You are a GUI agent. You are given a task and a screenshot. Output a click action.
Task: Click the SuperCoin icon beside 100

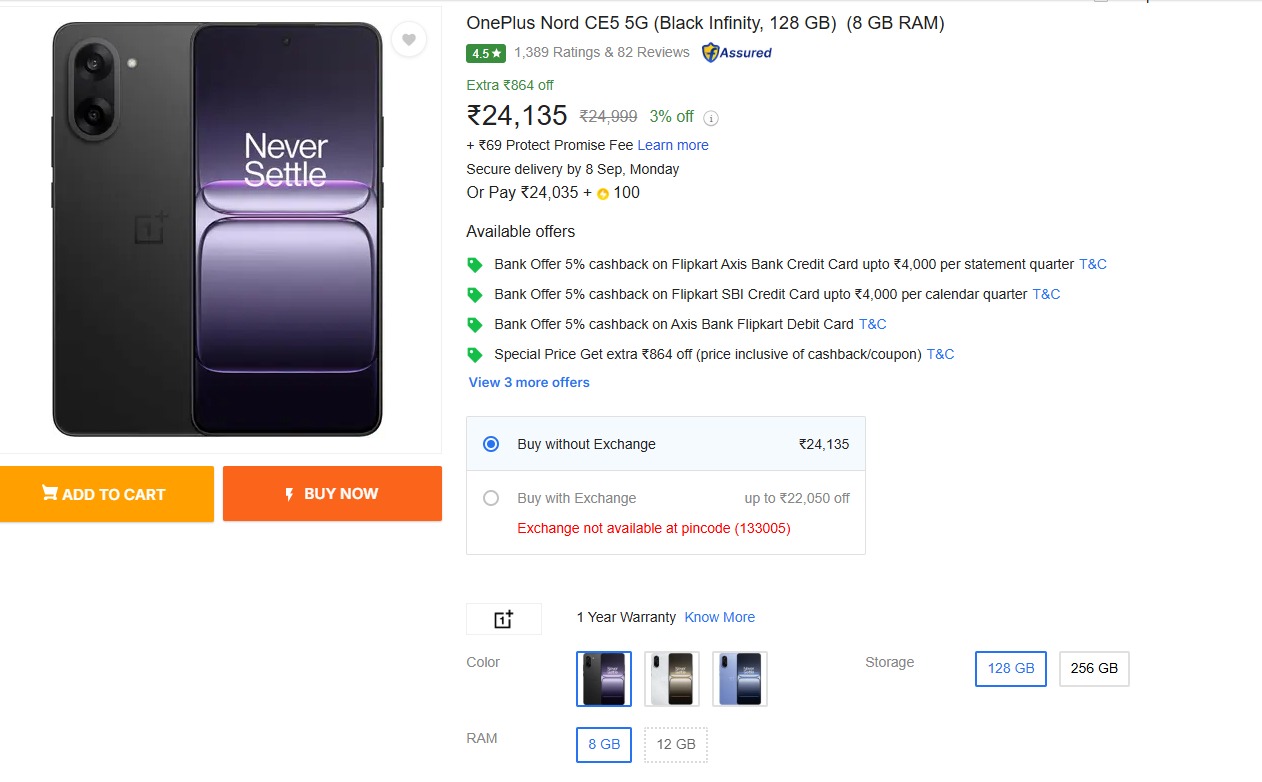pyautogui.click(x=602, y=194)
